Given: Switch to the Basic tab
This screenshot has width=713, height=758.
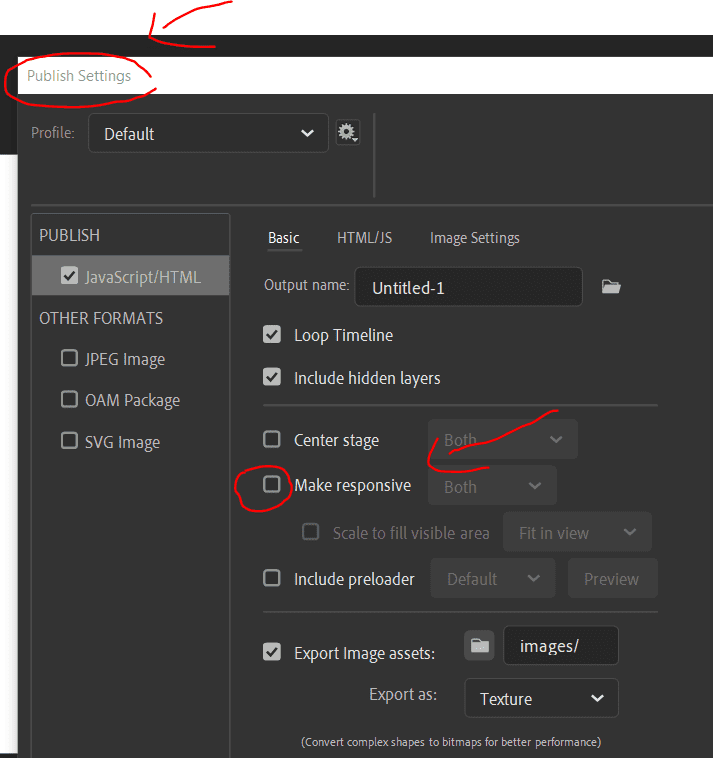Looking at the screenshot, I should 284,238.
